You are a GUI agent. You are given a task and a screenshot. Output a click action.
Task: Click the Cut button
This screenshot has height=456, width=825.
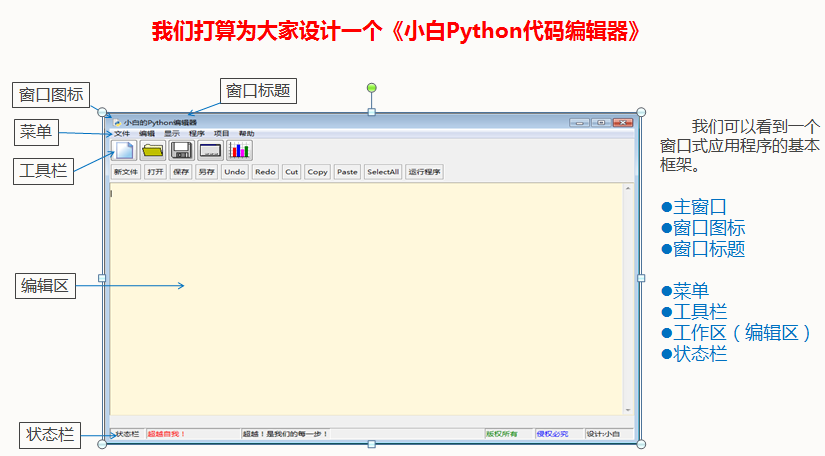point(291,172)
